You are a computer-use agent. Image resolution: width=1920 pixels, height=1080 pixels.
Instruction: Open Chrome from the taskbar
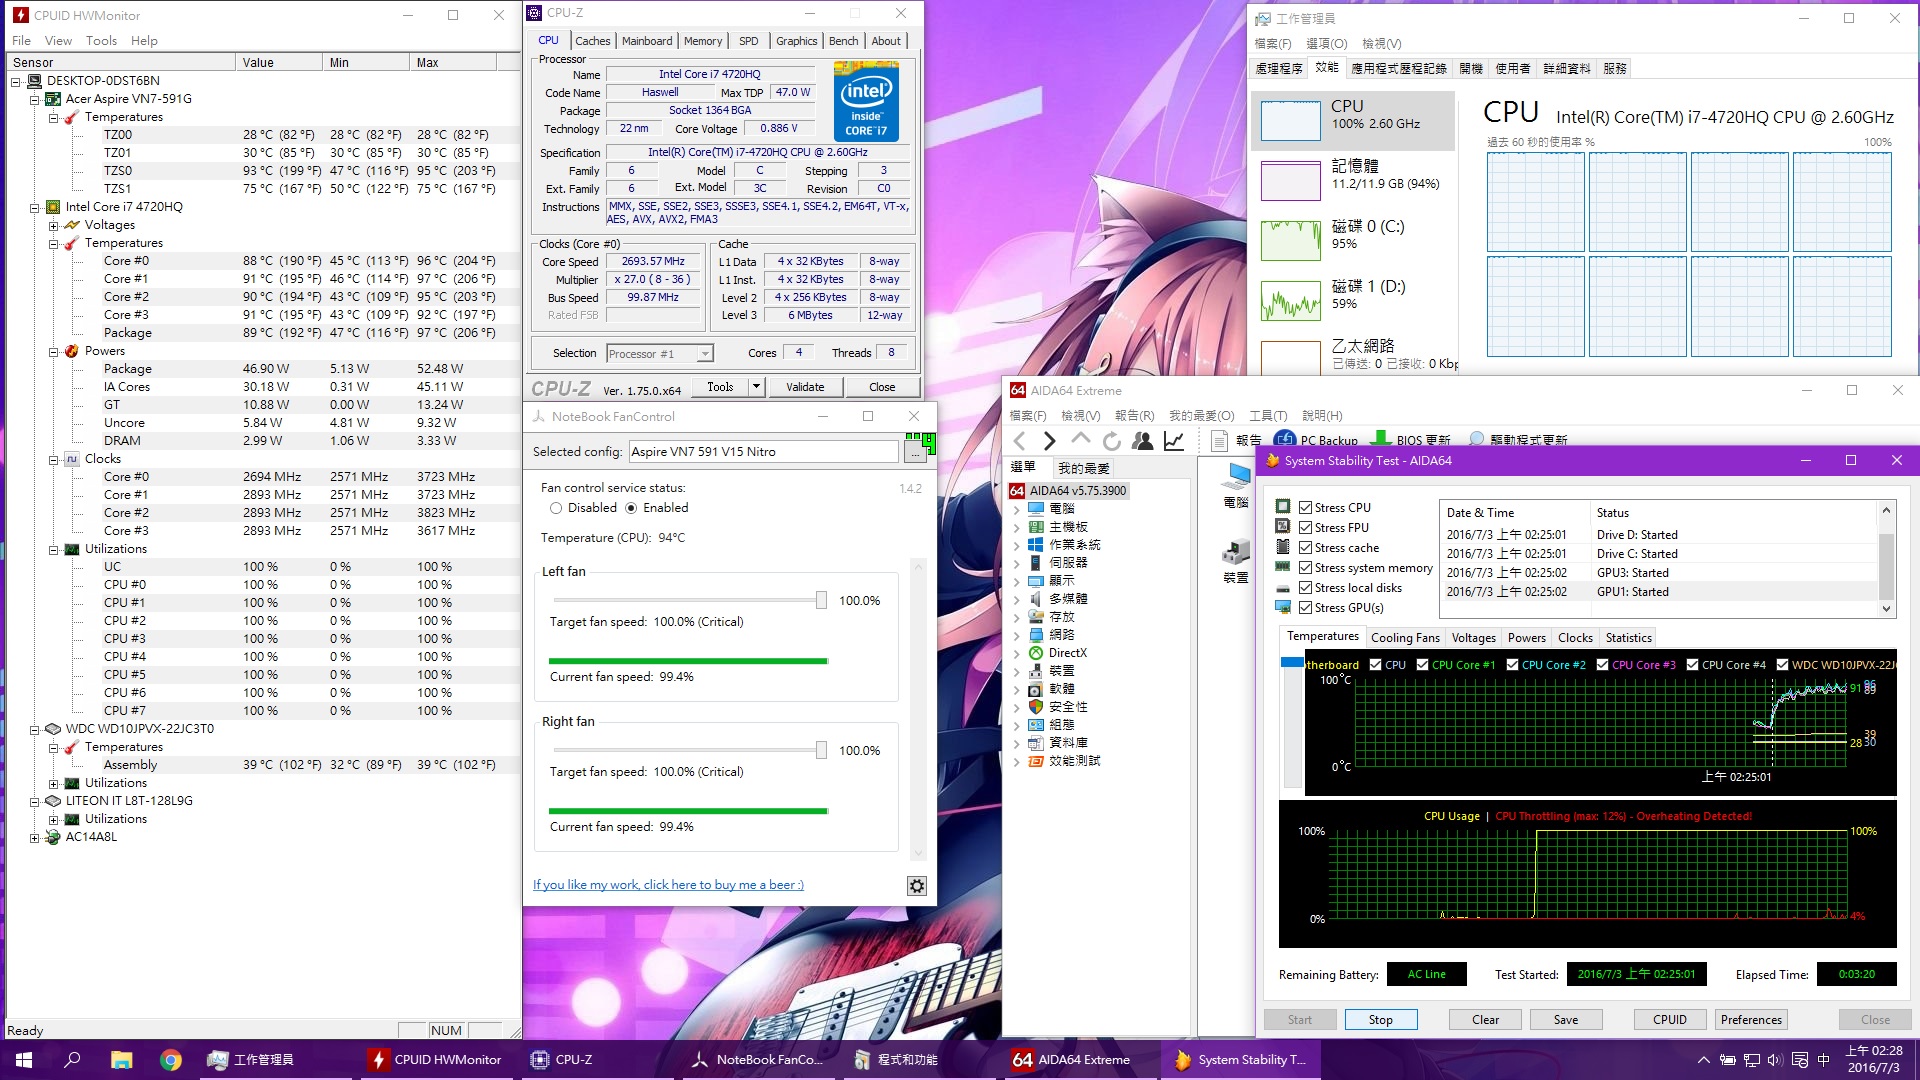click(x=171, y=1060)
